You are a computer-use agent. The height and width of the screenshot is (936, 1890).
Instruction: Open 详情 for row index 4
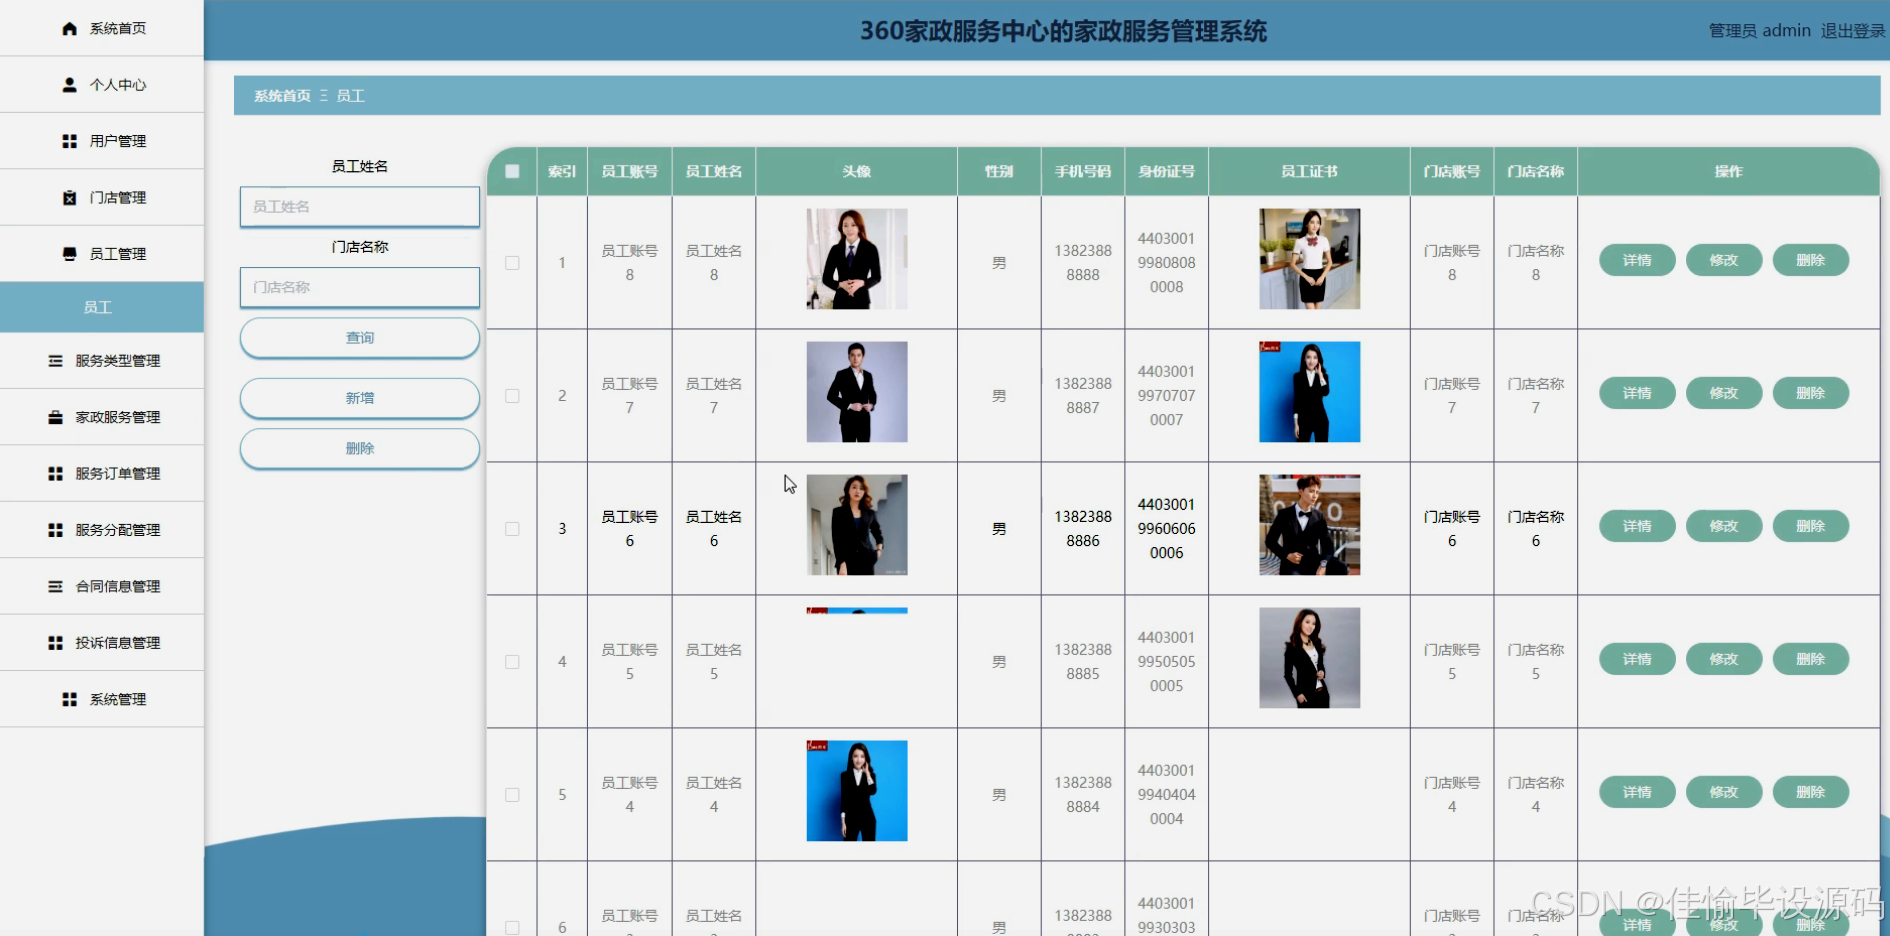(1637, 659)
